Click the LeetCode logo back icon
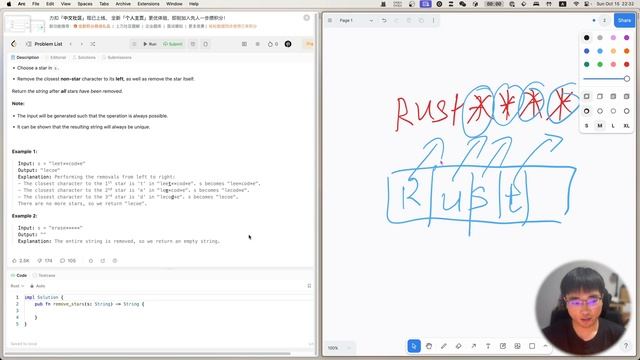This screenshot has height=360, width=640. pos(14,44)
